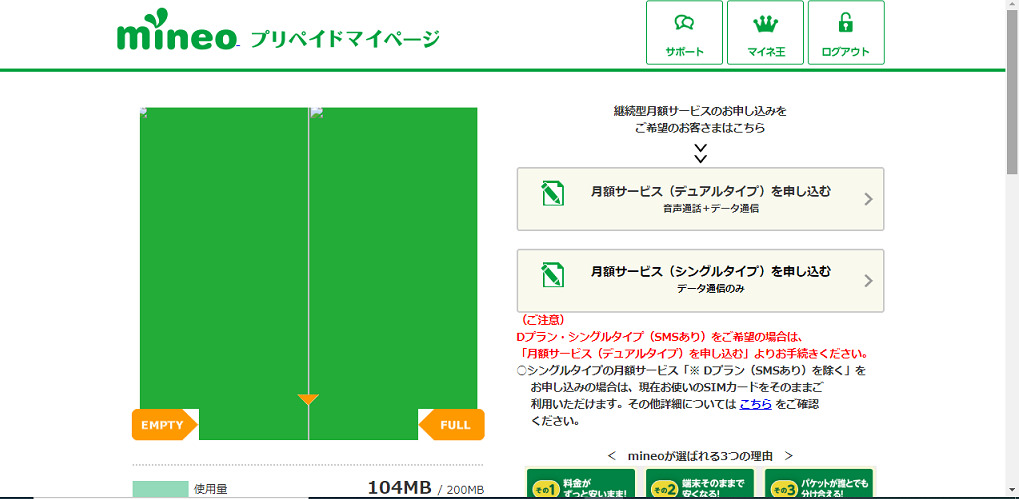Image resolution: width=1019 pixels, height=499 pixels.
Task: Click next arrow beside mineoが選ばれる3つの理由
Action: click(x=788, y=455)
